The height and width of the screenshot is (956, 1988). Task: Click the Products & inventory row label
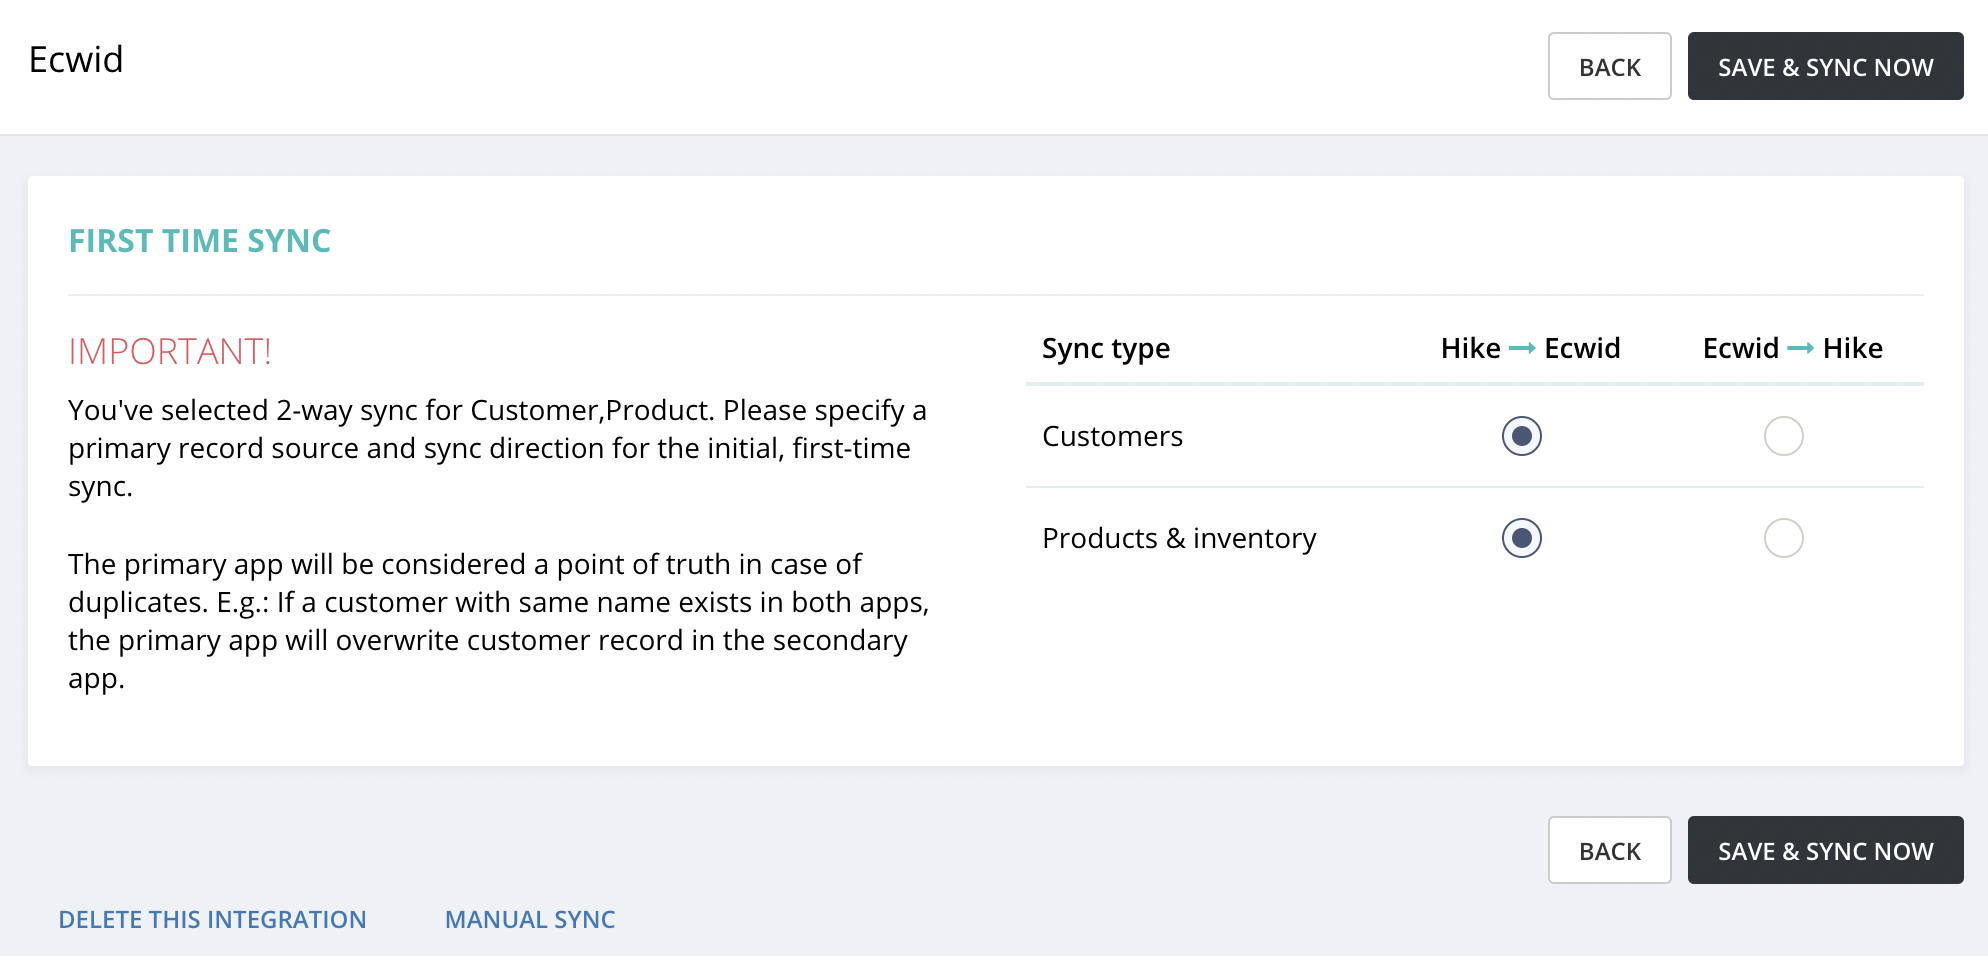pyautogui.click(x=1179, y=538)
